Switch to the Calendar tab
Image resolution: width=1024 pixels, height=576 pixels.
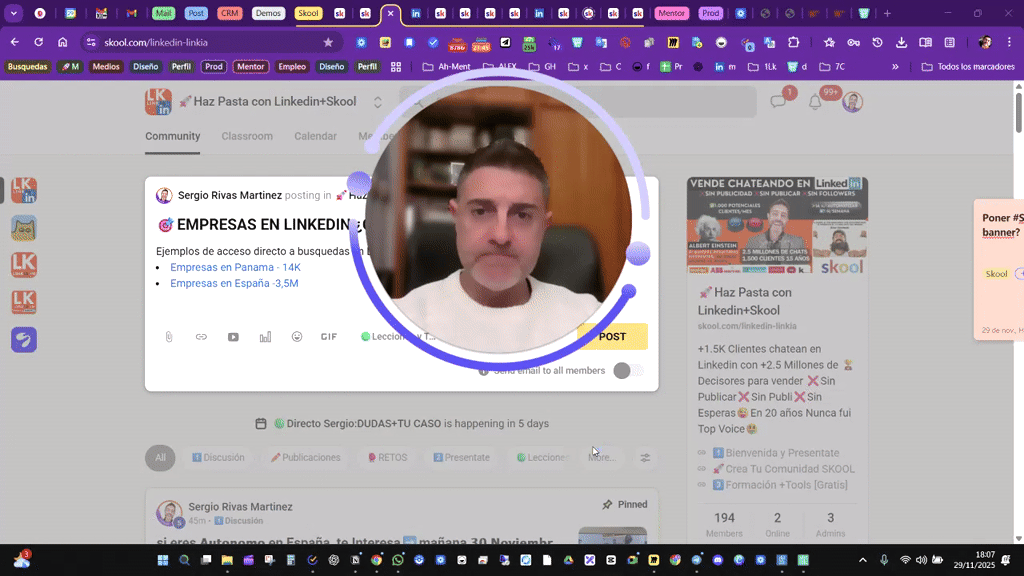click(x=315, y=136)
